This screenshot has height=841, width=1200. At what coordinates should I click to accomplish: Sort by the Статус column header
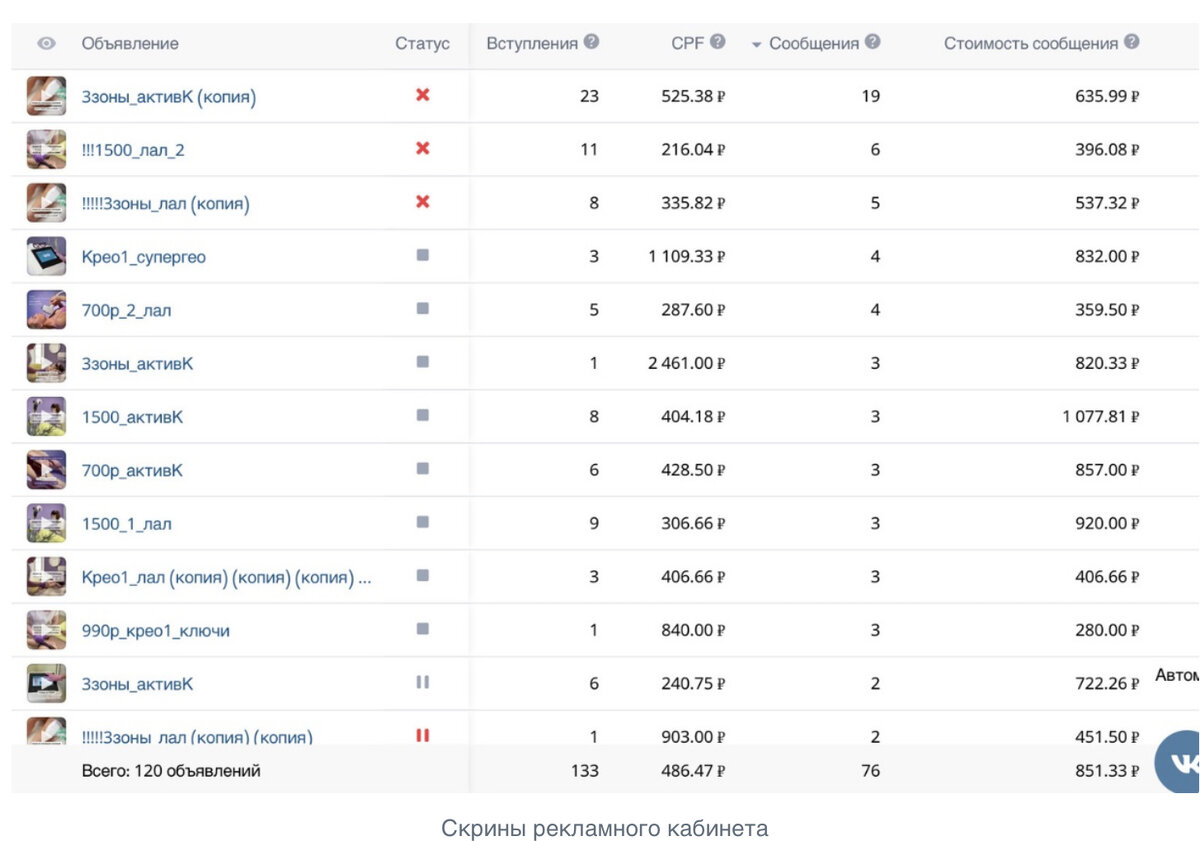(422, 43)
